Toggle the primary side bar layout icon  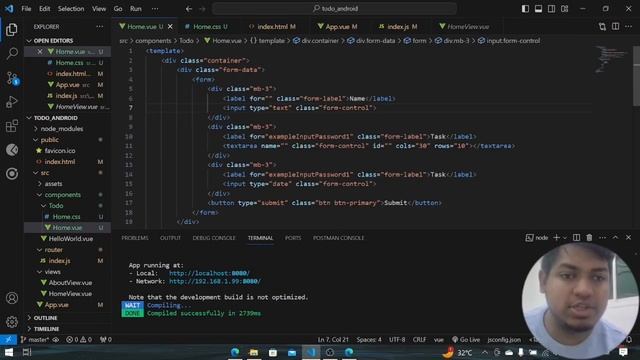(525, 9)
